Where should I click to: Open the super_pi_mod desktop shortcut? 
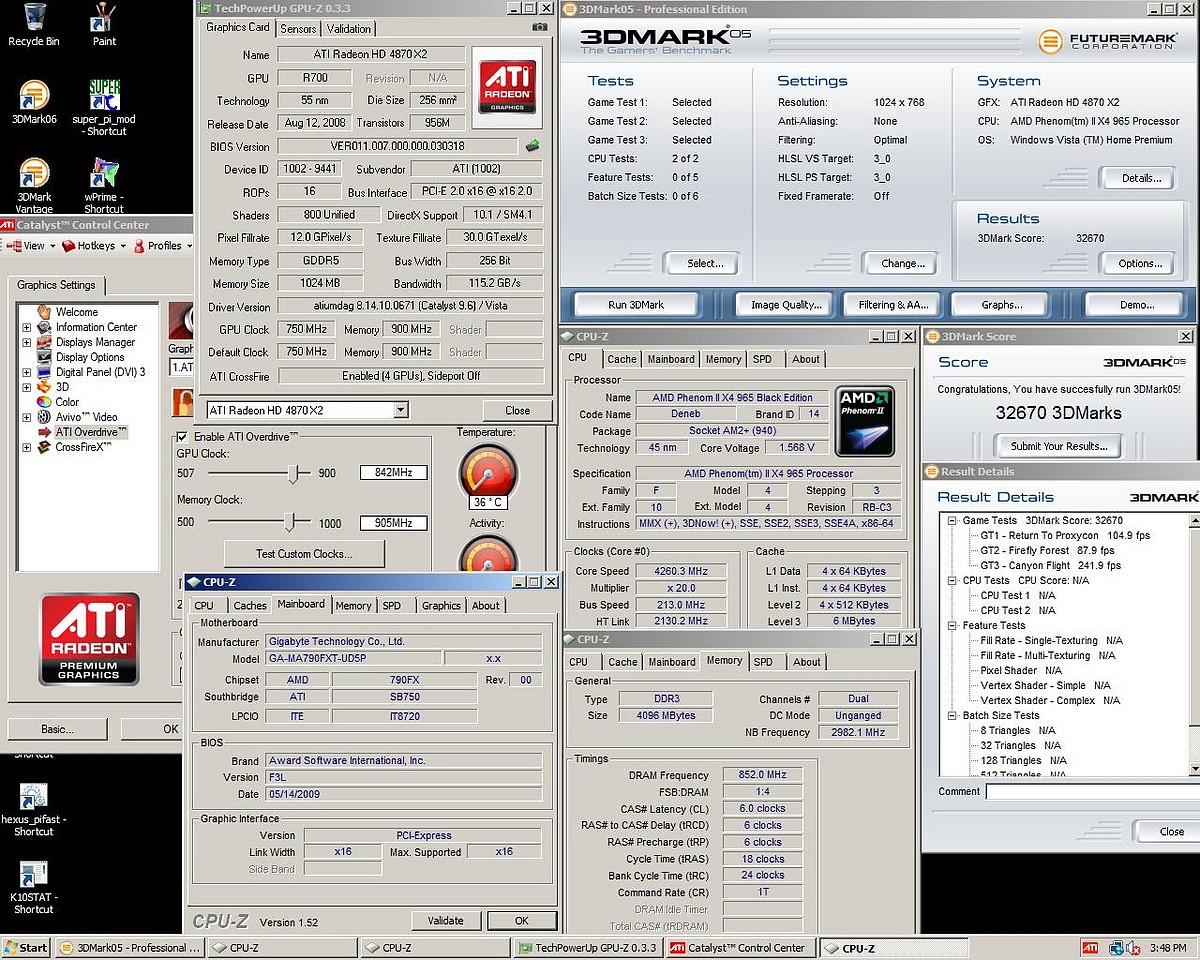104,108
